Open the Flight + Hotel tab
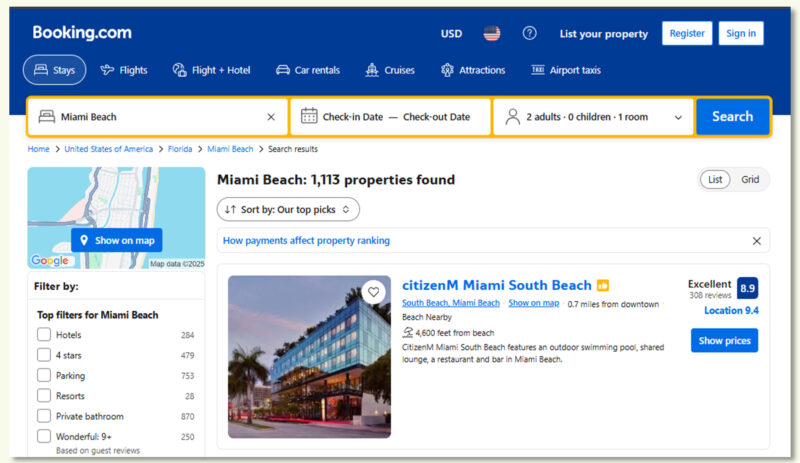The height and width of the screenshot is (463, 800). point(211,70)
